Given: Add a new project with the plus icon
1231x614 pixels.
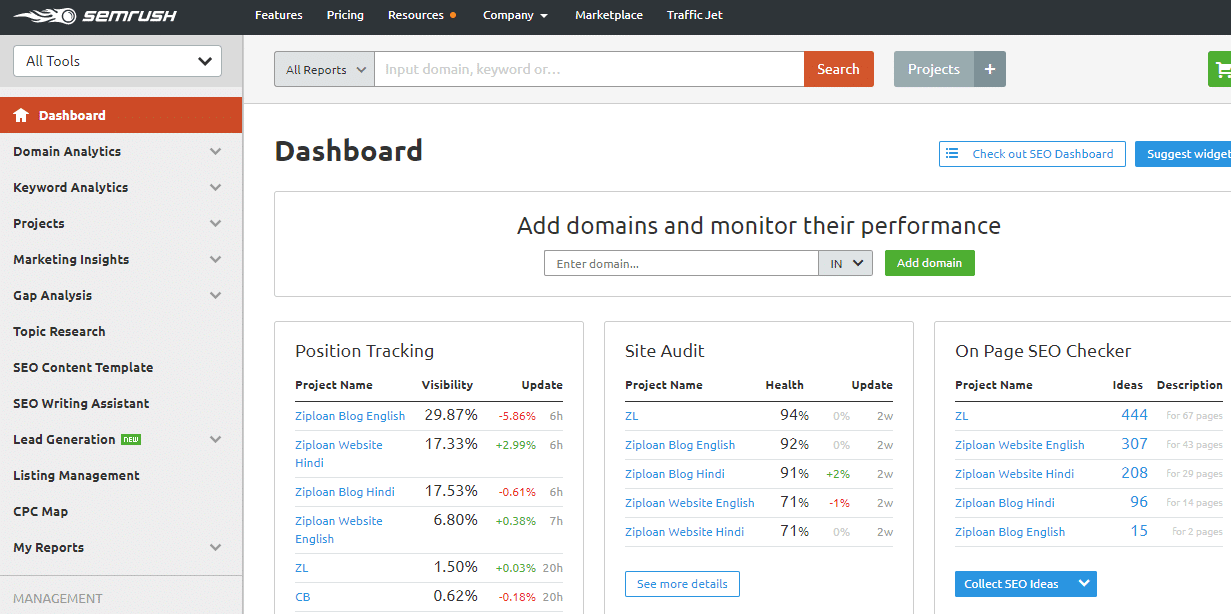Looking at the screenshot, I should click(x=989, y=69).
